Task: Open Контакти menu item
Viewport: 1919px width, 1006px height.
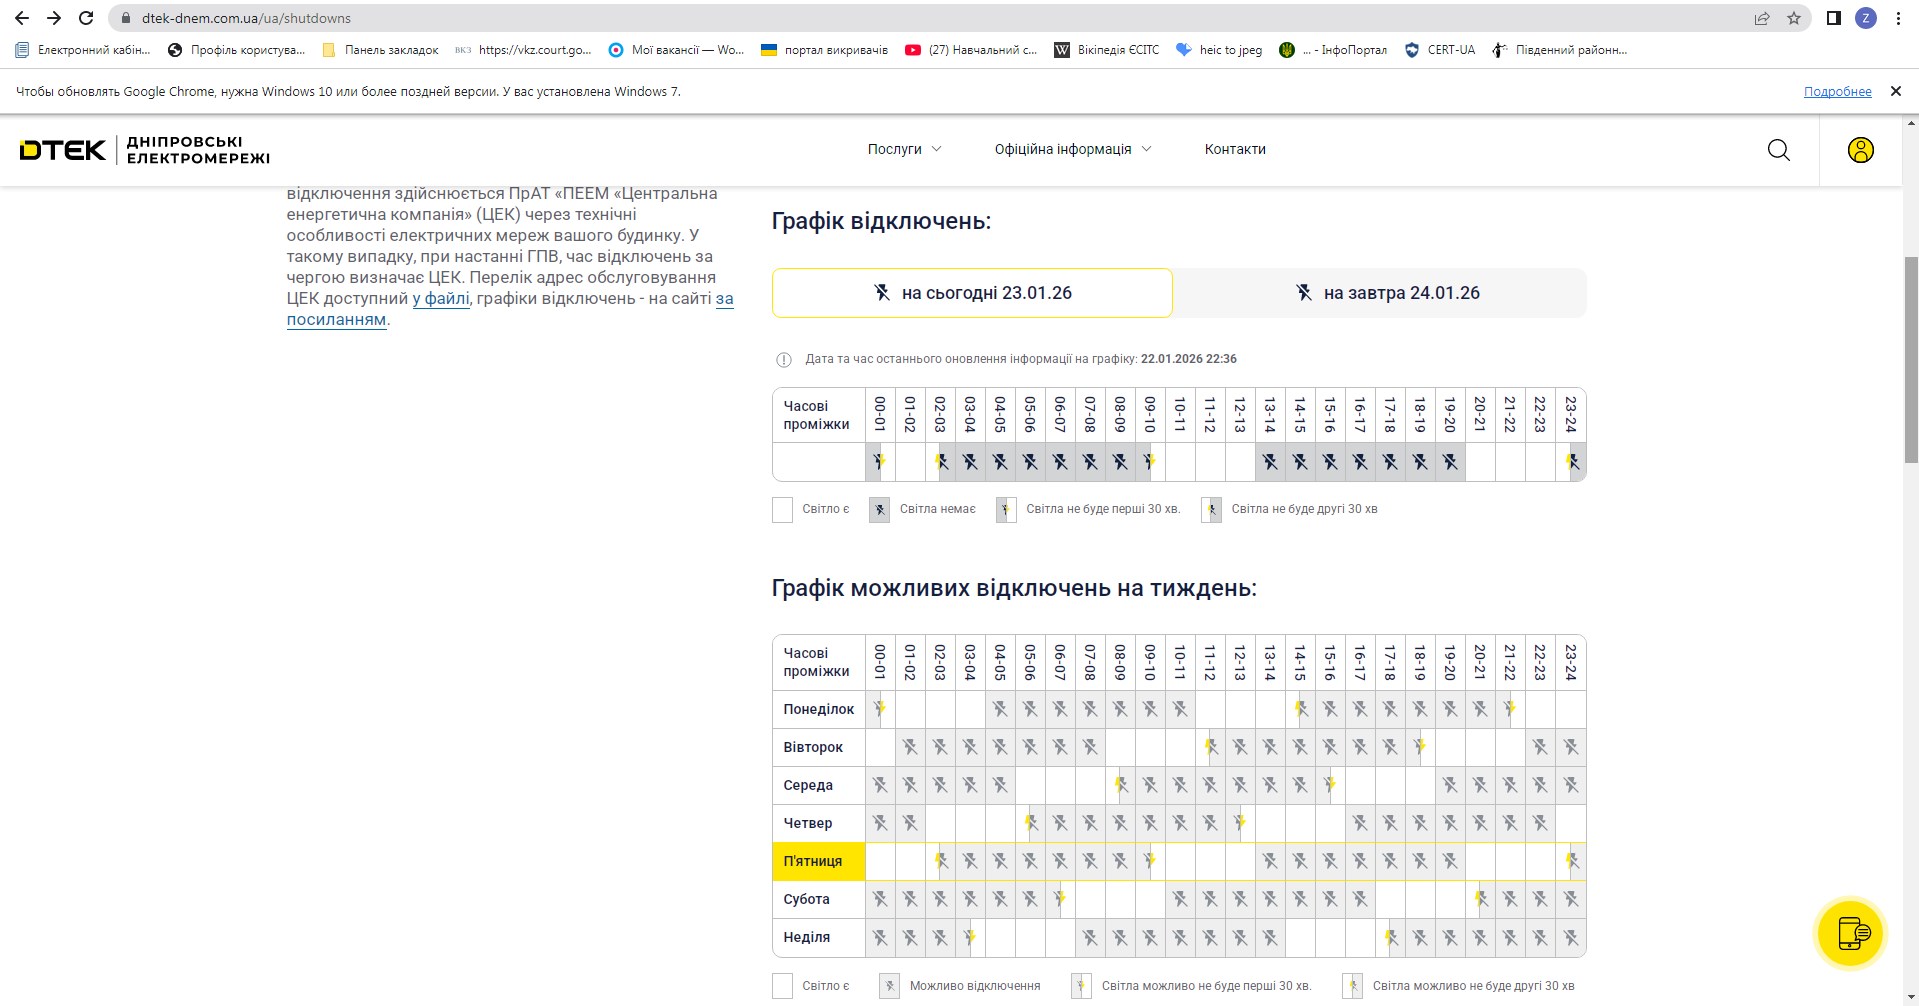Action: pos(1235,149)
